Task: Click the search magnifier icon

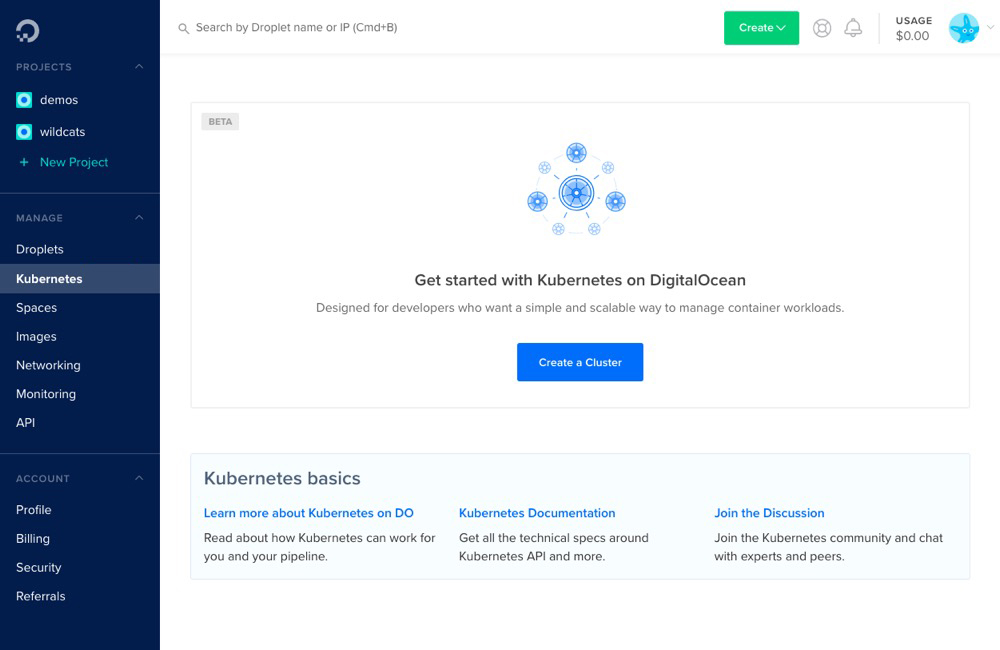Action: click(x=183, y=29)
